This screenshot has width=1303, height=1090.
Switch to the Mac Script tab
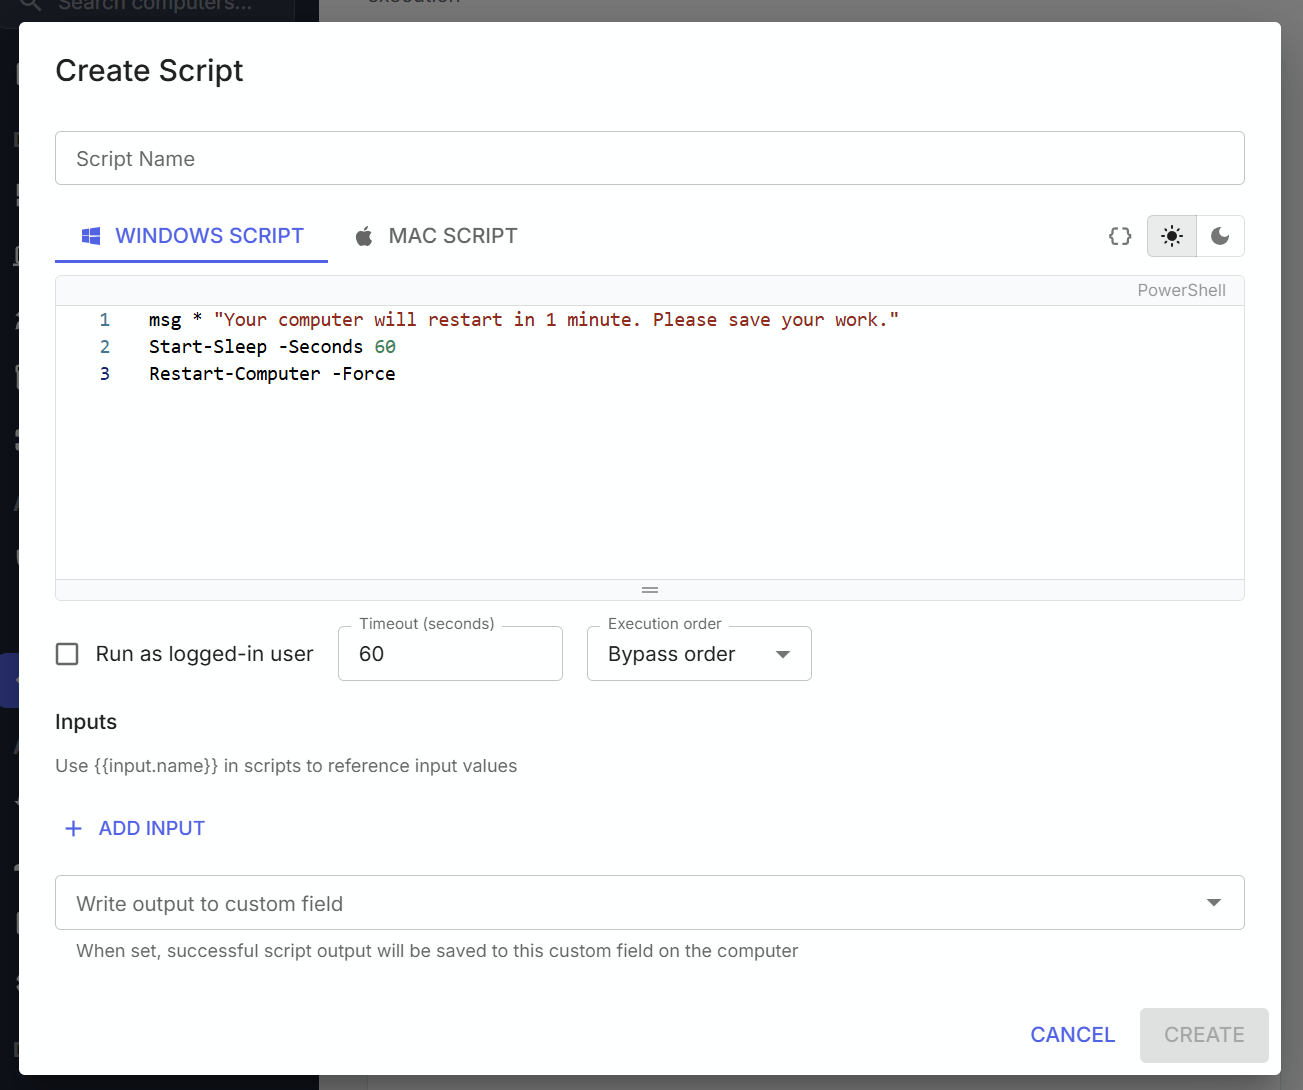tap(436, 235)
